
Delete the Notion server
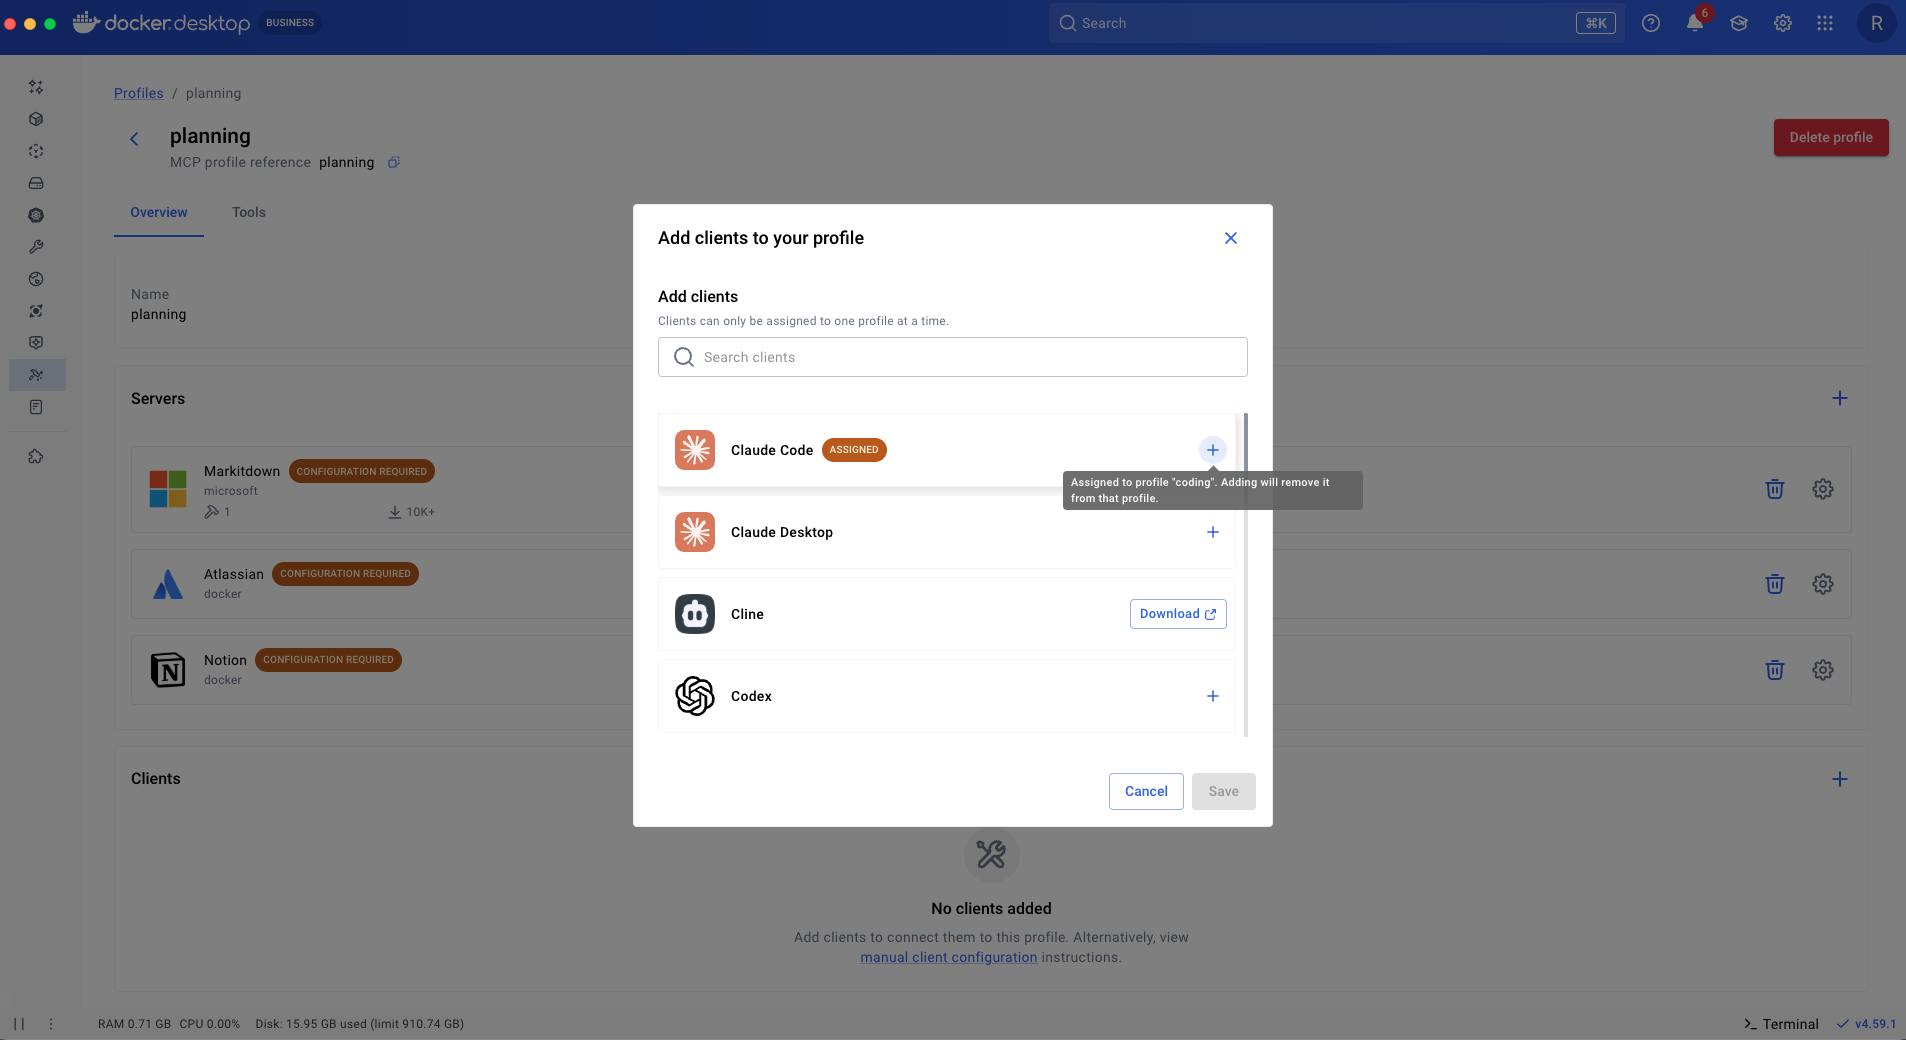(x=1775, y=670)
